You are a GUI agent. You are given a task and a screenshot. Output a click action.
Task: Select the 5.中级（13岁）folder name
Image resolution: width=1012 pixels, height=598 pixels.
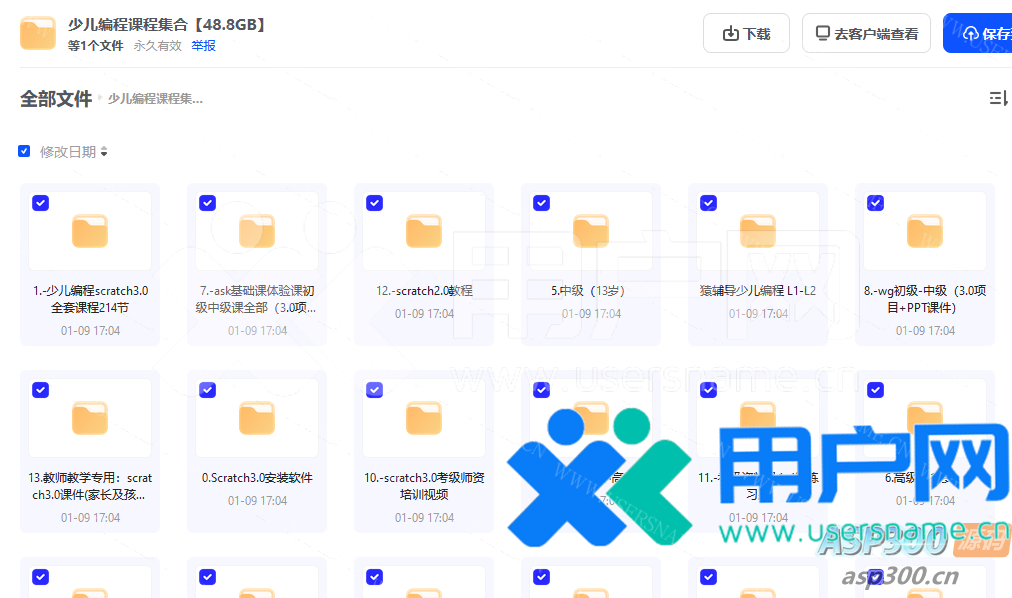(x=588, y=291)
